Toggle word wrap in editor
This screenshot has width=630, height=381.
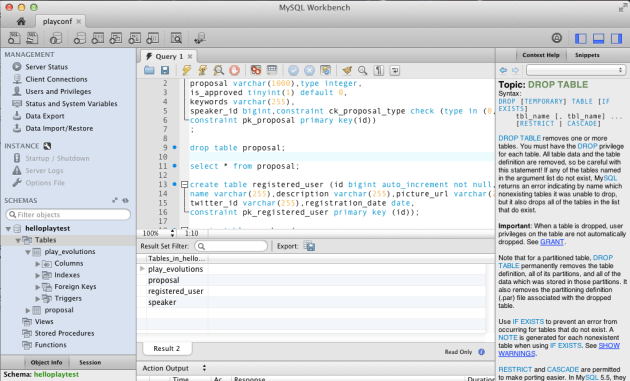pyautogui.click(x=395, y=70)
